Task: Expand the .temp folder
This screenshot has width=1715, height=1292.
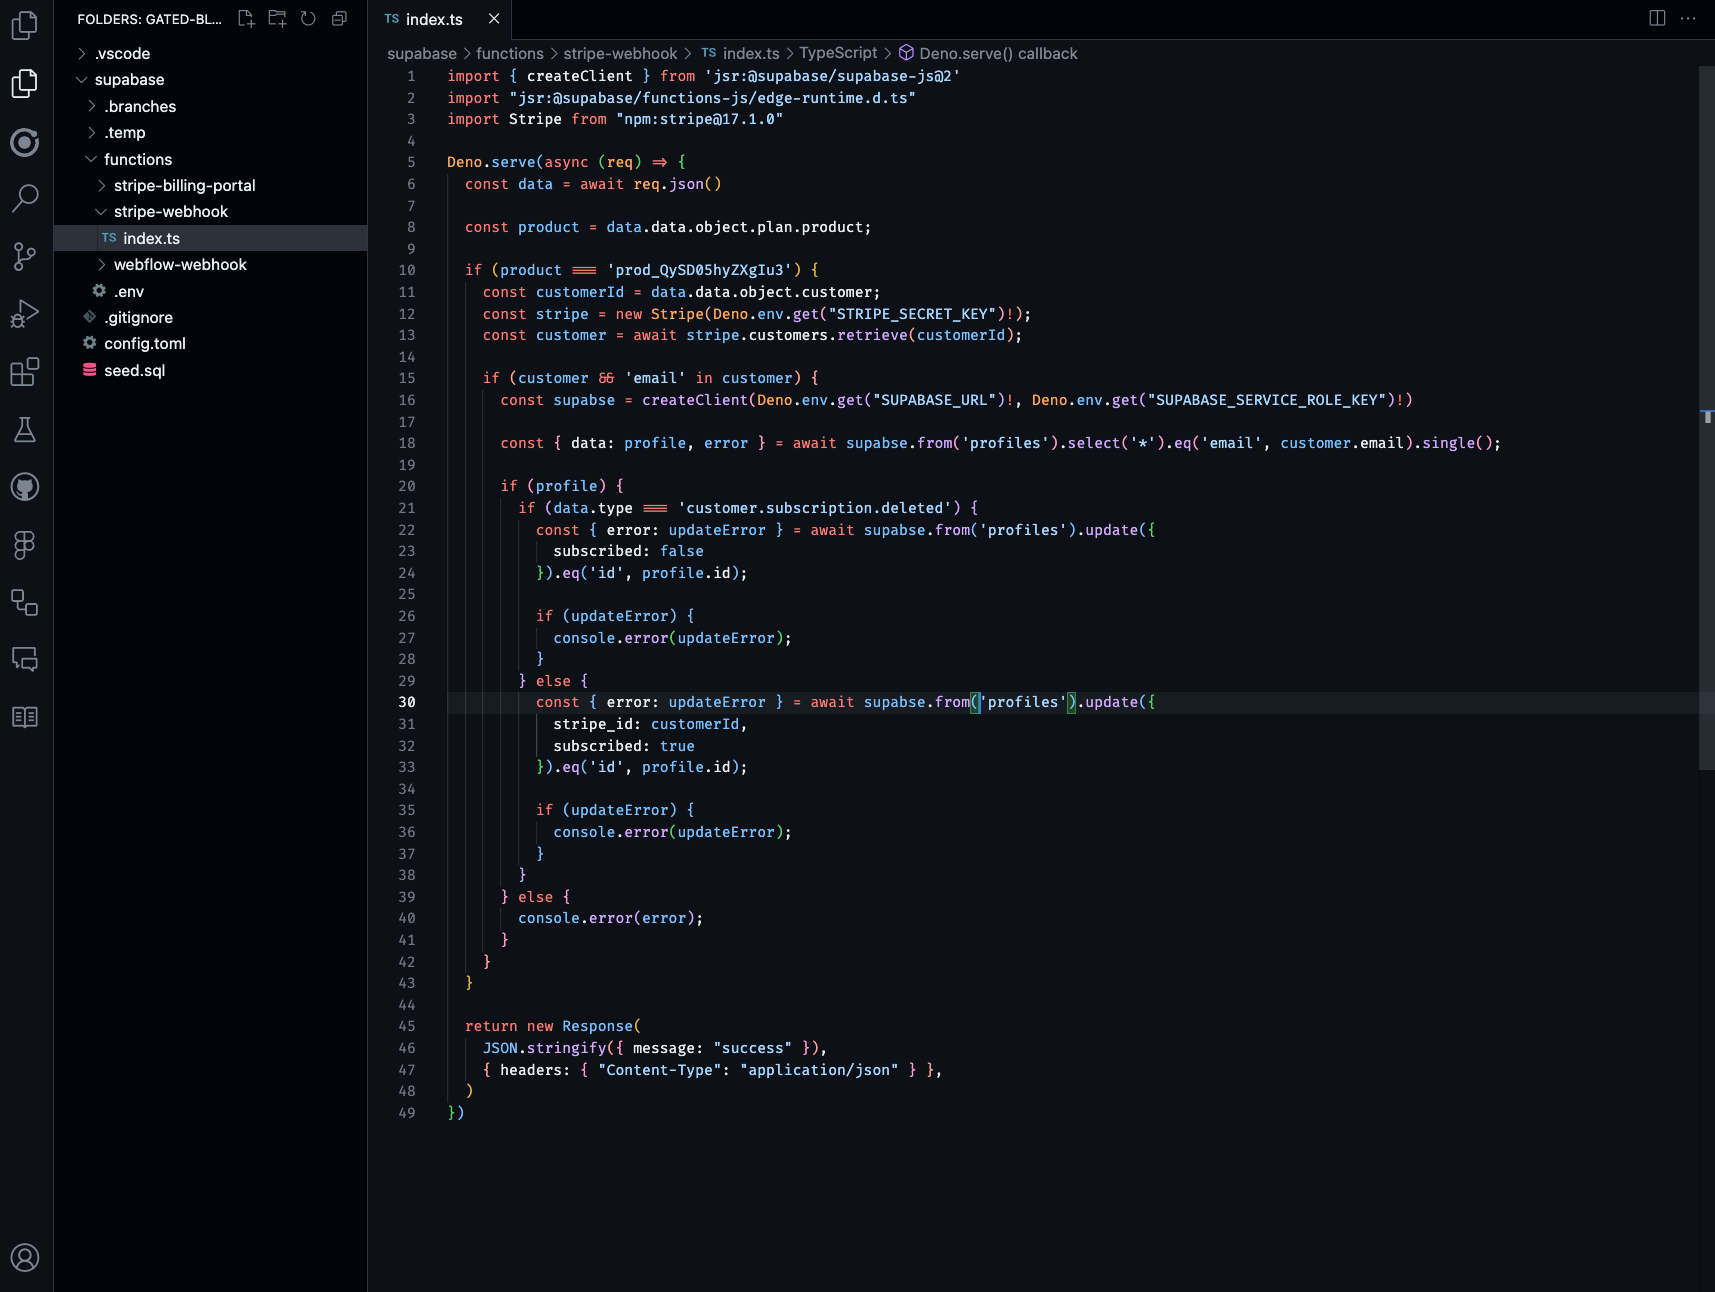Action: (210, 133)
